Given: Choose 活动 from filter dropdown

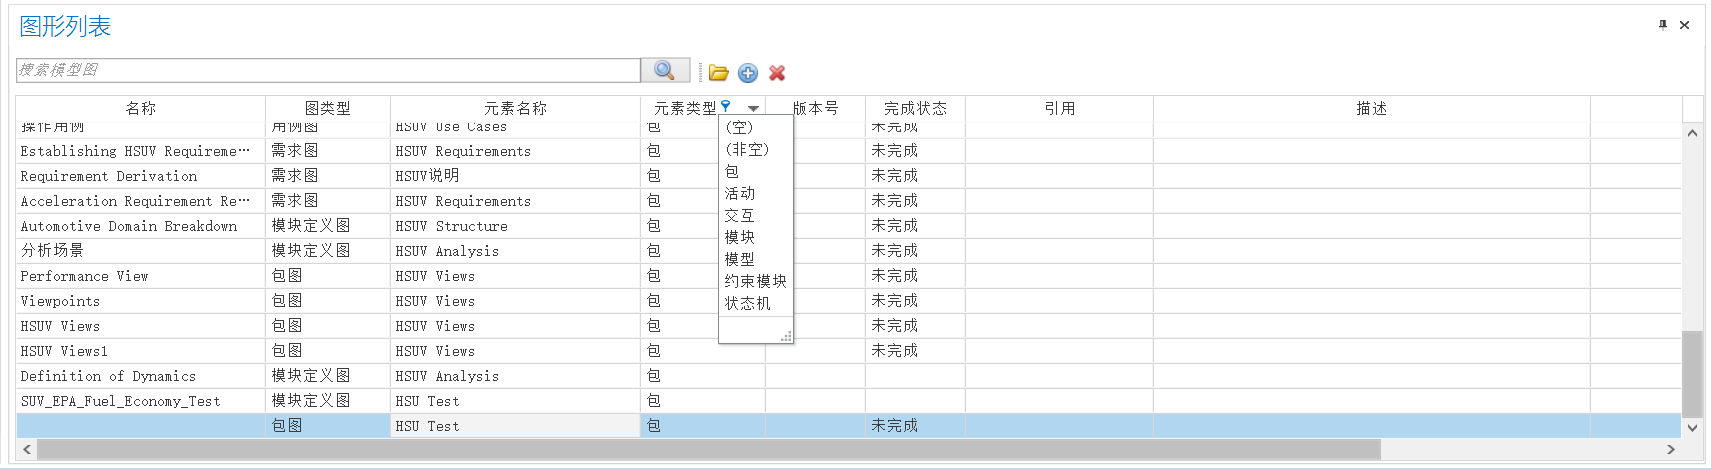Looking at the screenshot, I should coord(740,193).
